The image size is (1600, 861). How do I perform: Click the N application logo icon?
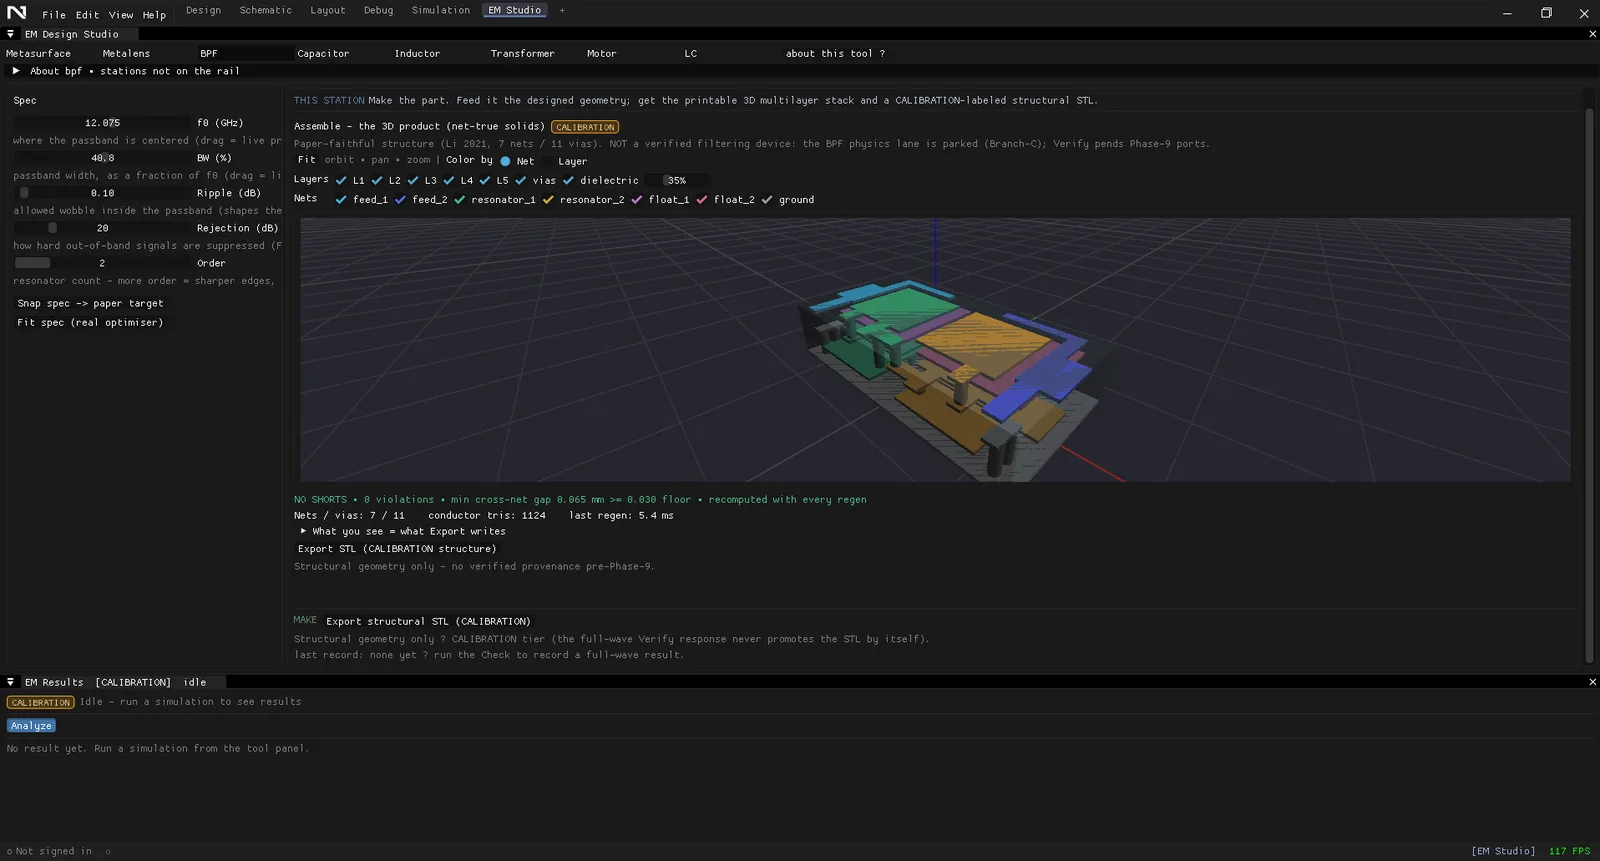coord(17,12)
